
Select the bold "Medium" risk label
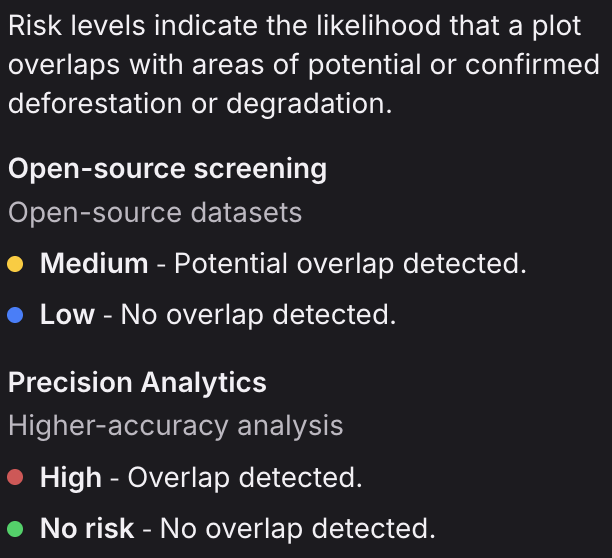point(94,264)
